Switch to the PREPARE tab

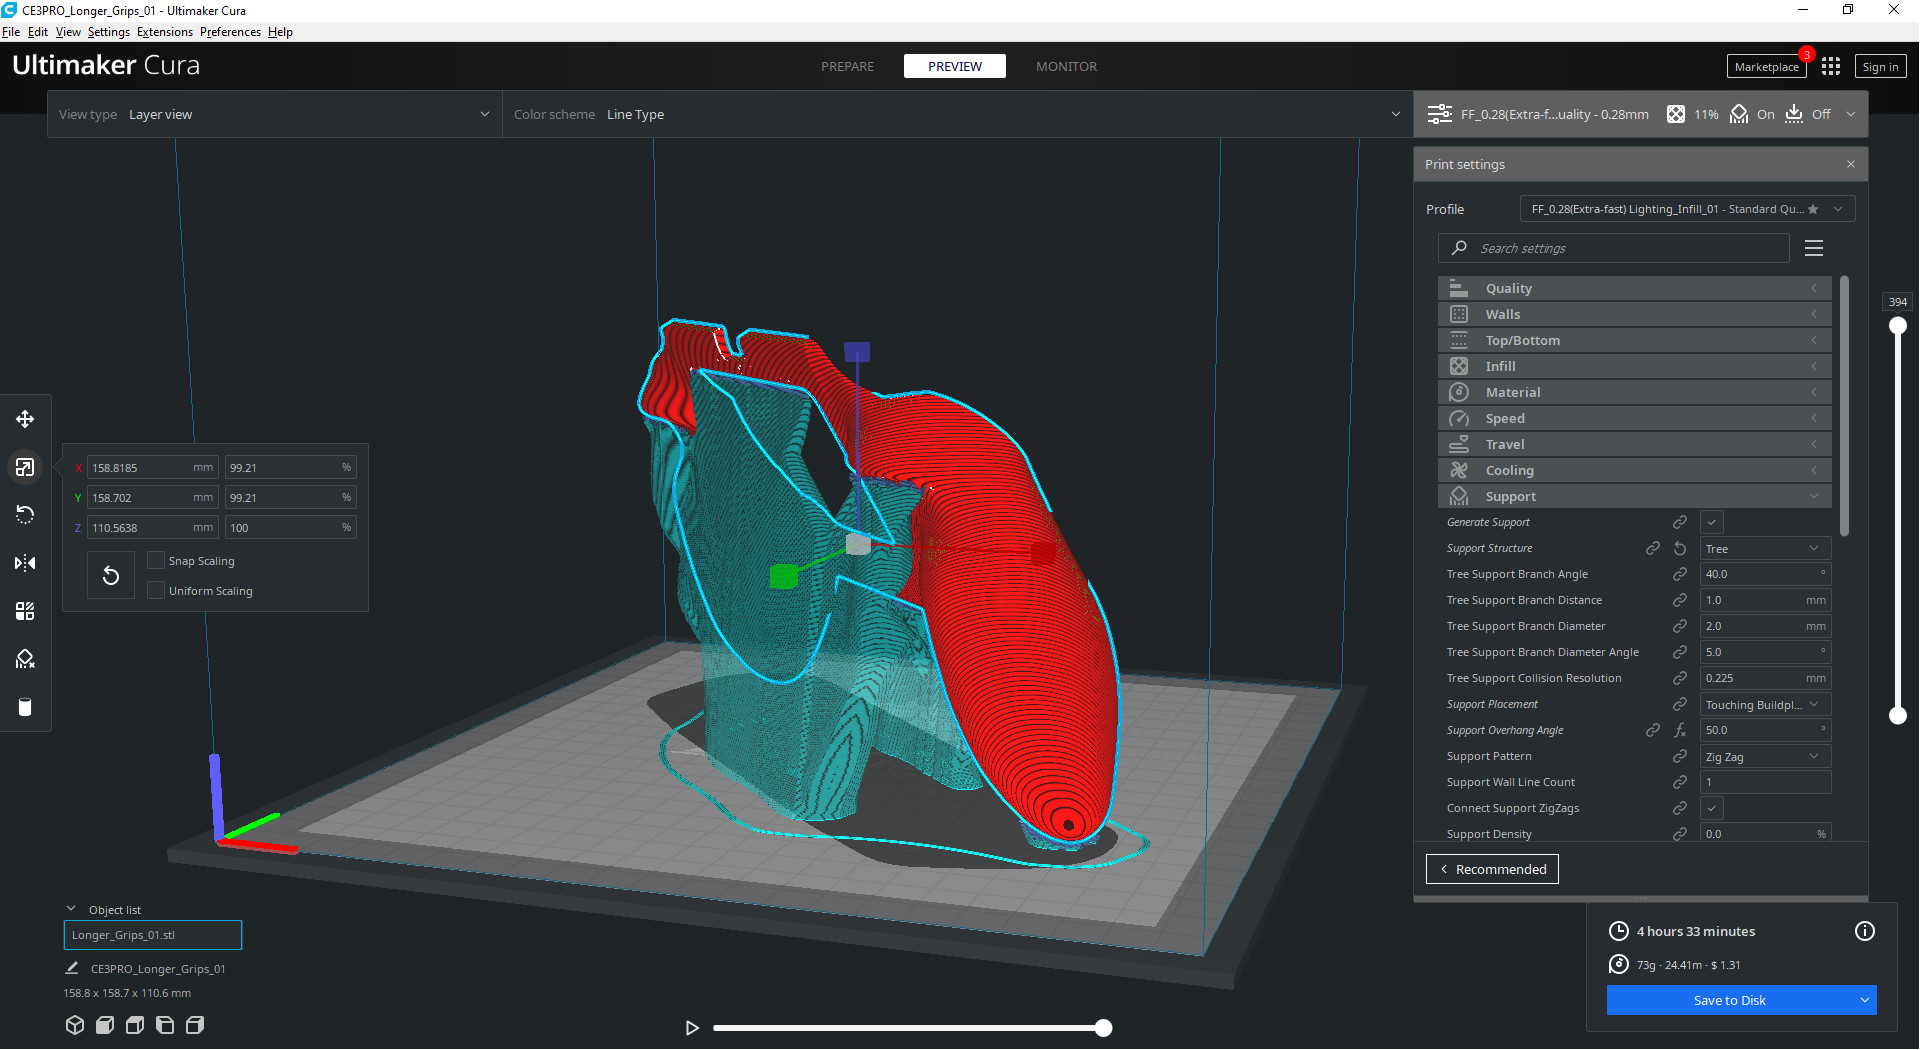[x=847, y=66]
